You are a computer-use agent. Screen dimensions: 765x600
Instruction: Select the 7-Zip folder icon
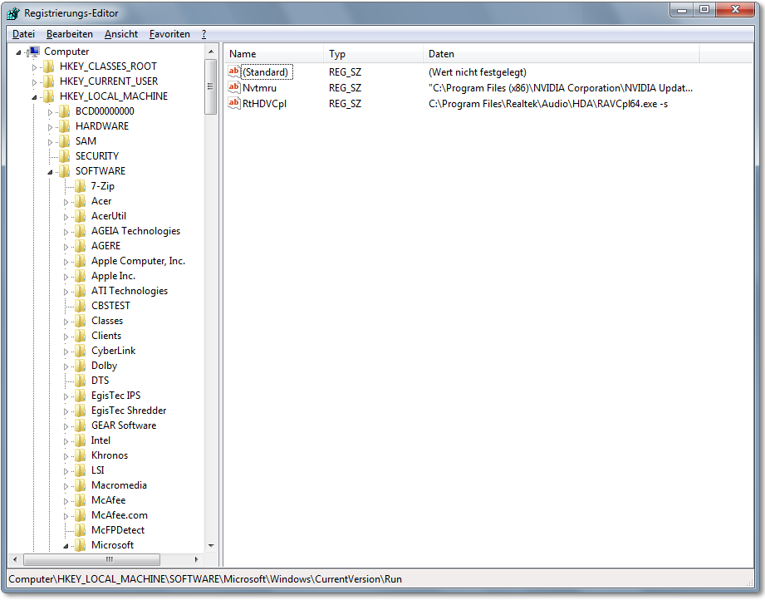click(x=80, y=186)
